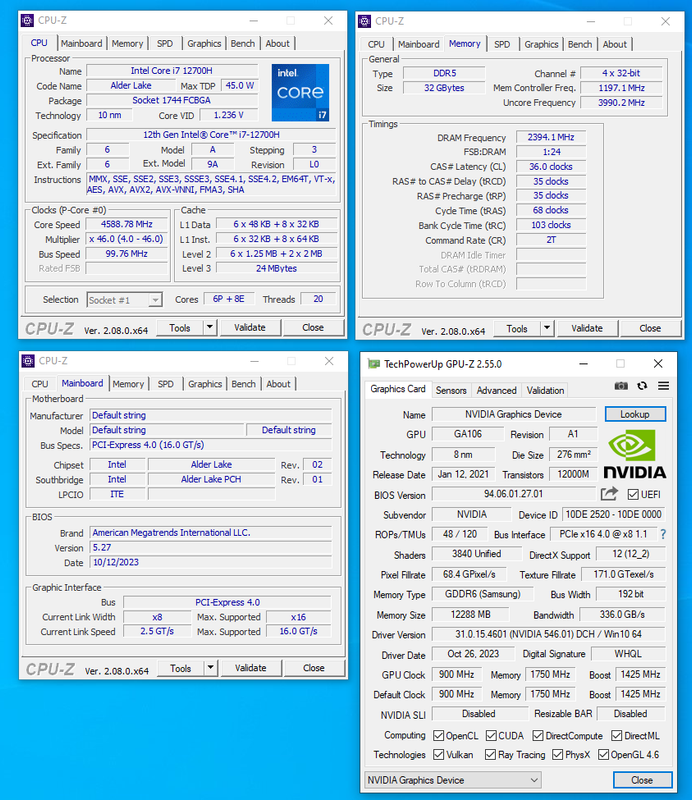Click the Cores value 6P + 8E

(229, 299)
